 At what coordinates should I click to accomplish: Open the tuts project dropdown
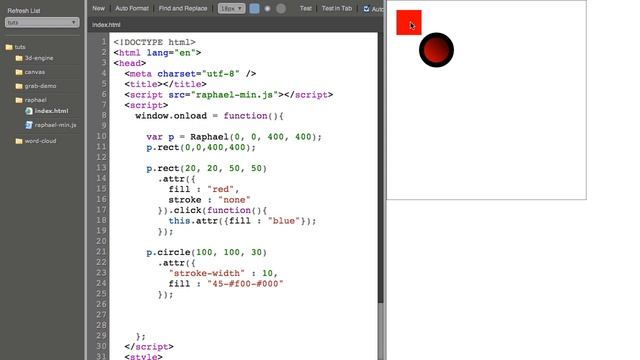[x=42, y=22]
